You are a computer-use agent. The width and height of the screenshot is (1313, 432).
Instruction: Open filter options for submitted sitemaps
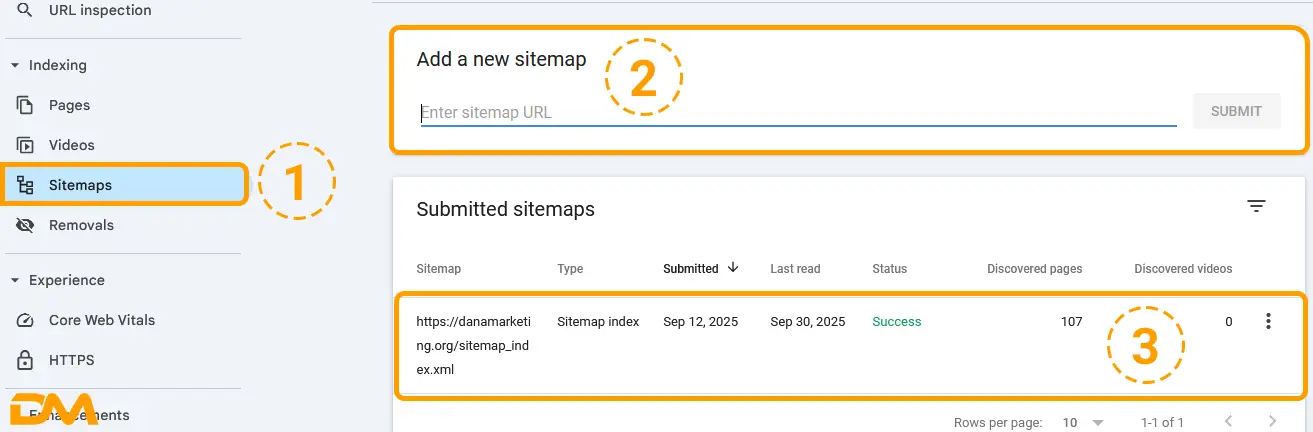1256,206
